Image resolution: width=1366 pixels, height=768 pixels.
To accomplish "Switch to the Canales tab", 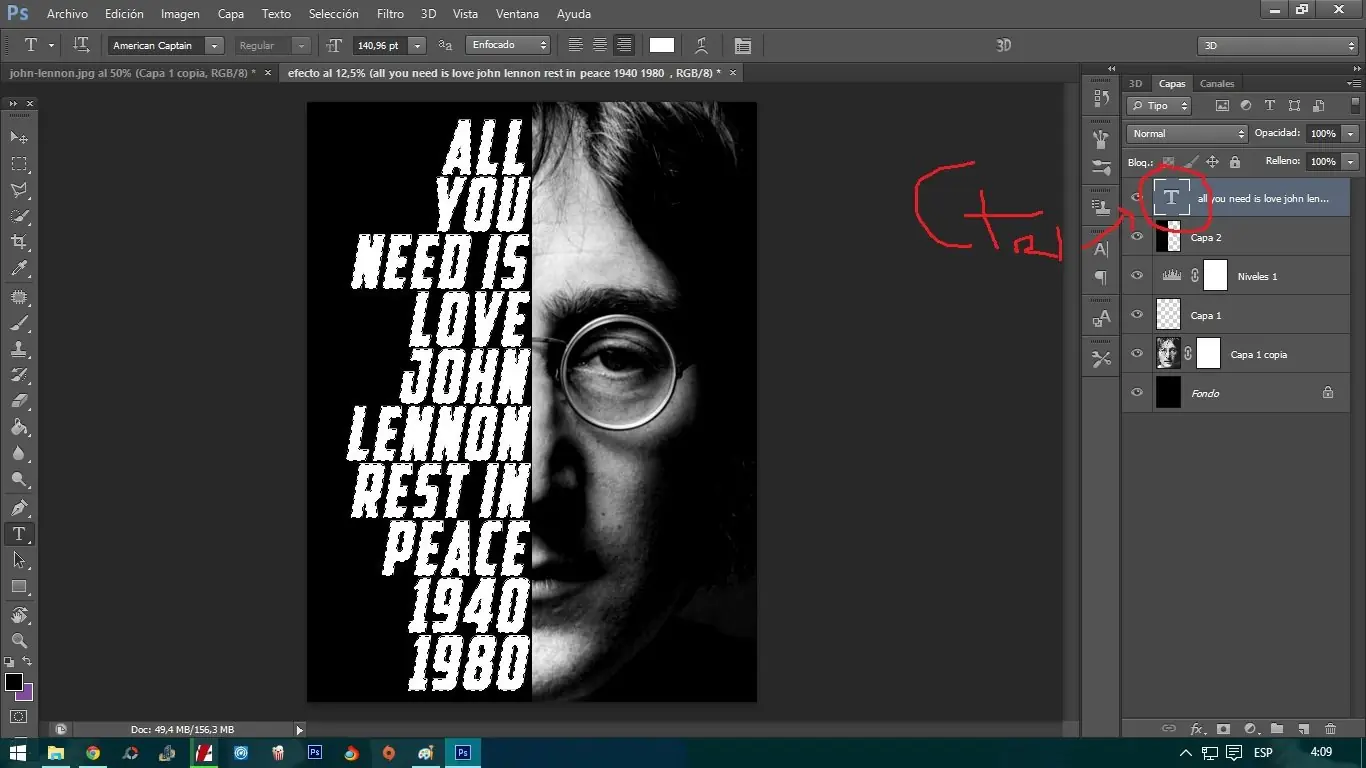I will (1217, 83).
